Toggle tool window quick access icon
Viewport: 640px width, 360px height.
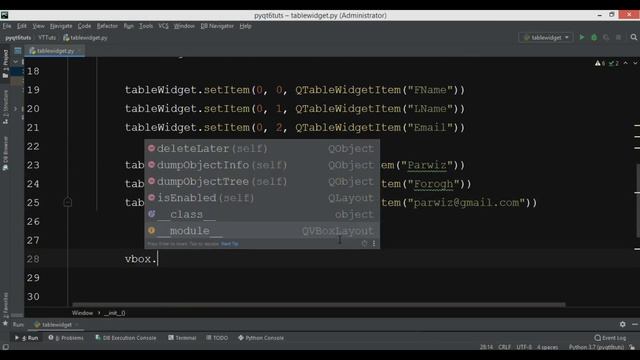coord(5,347)
